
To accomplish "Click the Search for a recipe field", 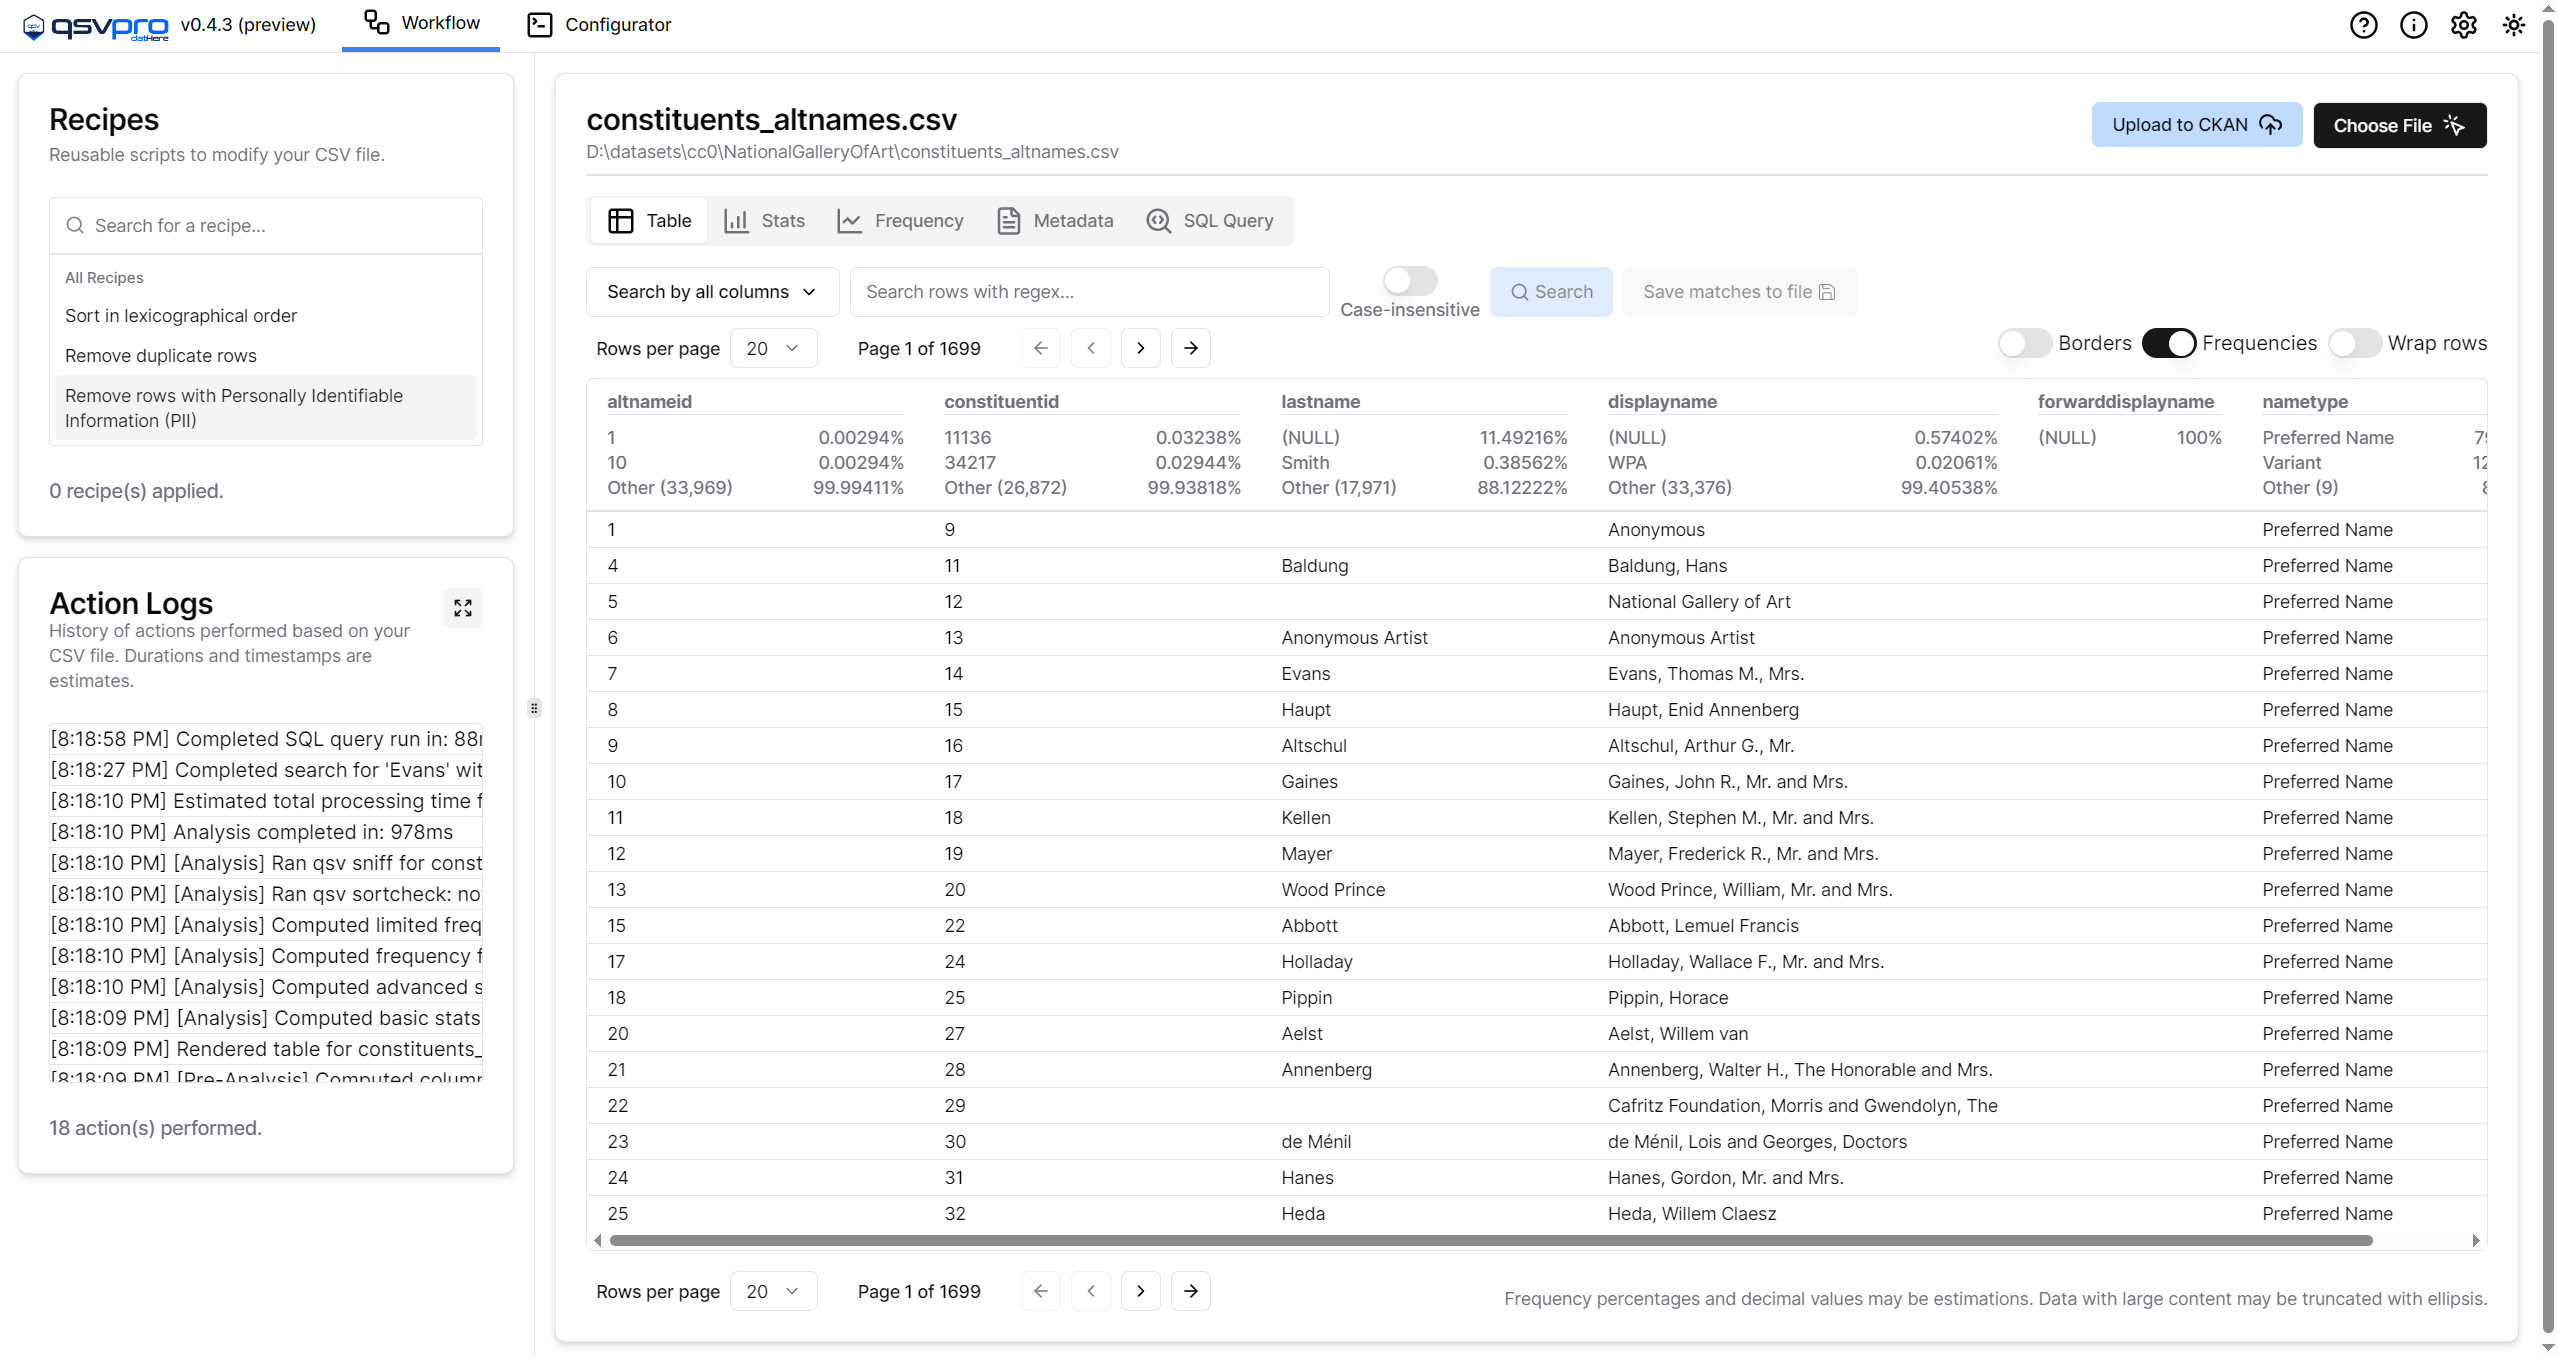I will pyautogui.click(x=266, y=226).
